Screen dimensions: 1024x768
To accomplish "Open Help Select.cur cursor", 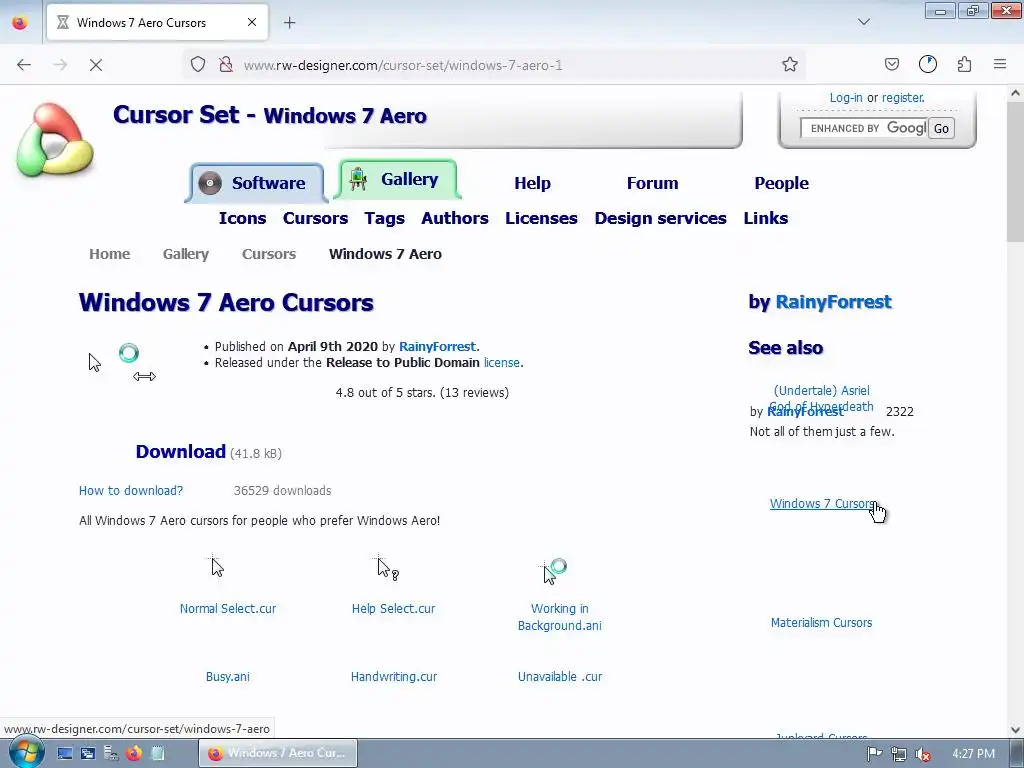I will click(393, 609).
